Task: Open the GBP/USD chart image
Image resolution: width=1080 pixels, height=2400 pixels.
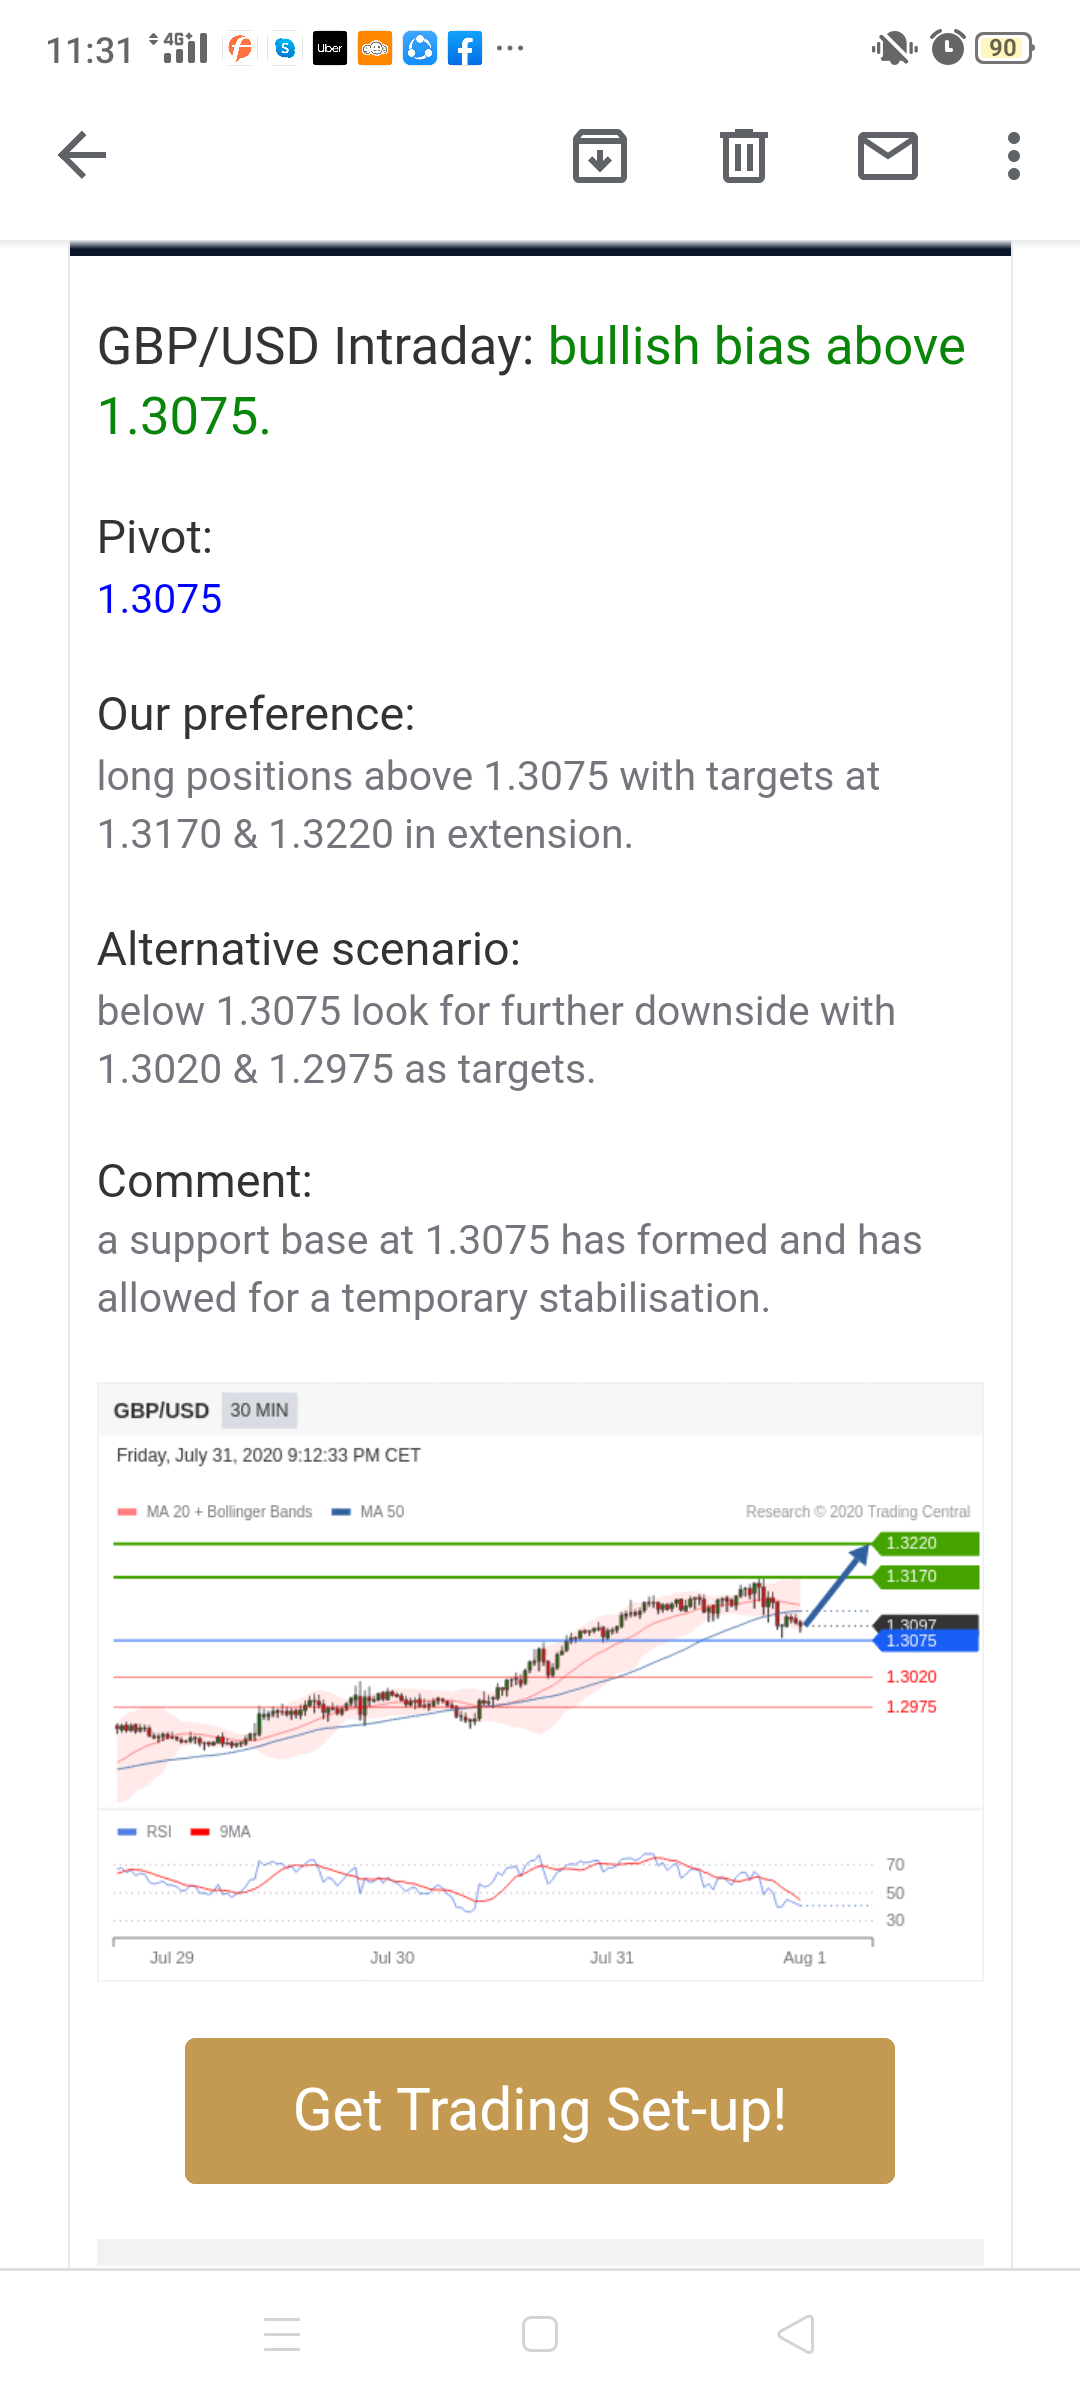Action: [540, 1680]
